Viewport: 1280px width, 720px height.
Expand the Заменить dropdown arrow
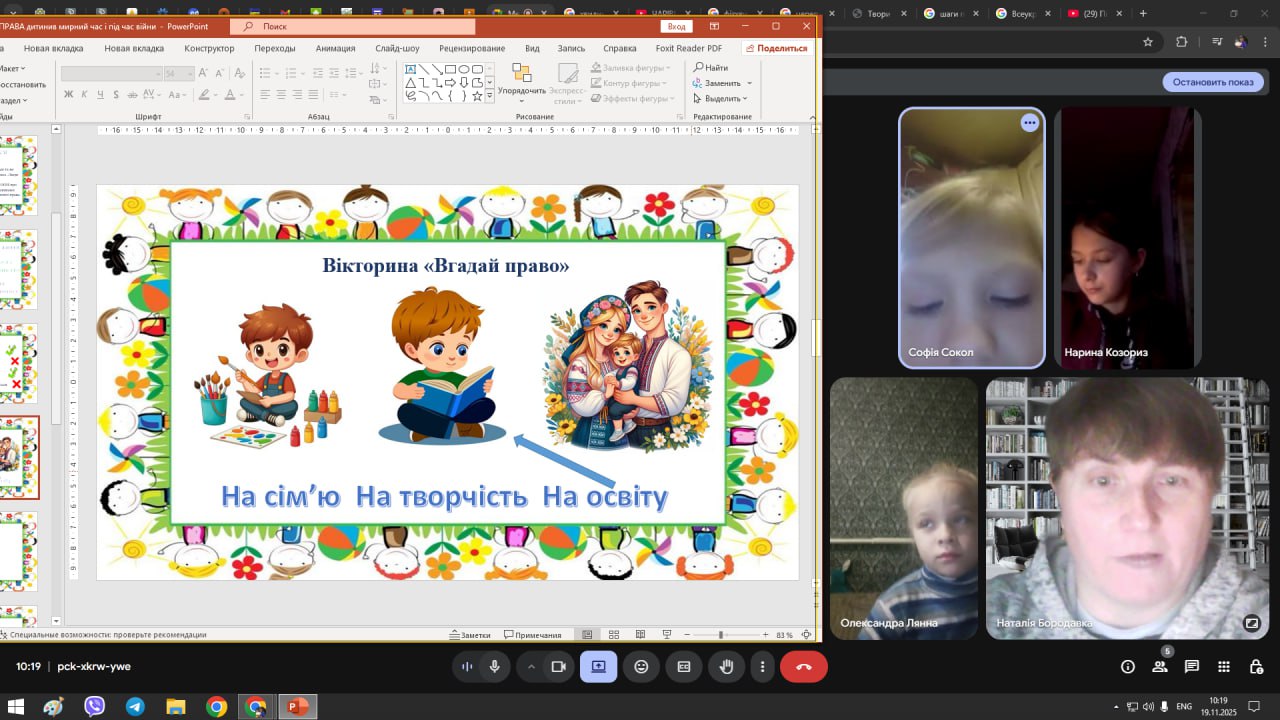tap(748, 84)
